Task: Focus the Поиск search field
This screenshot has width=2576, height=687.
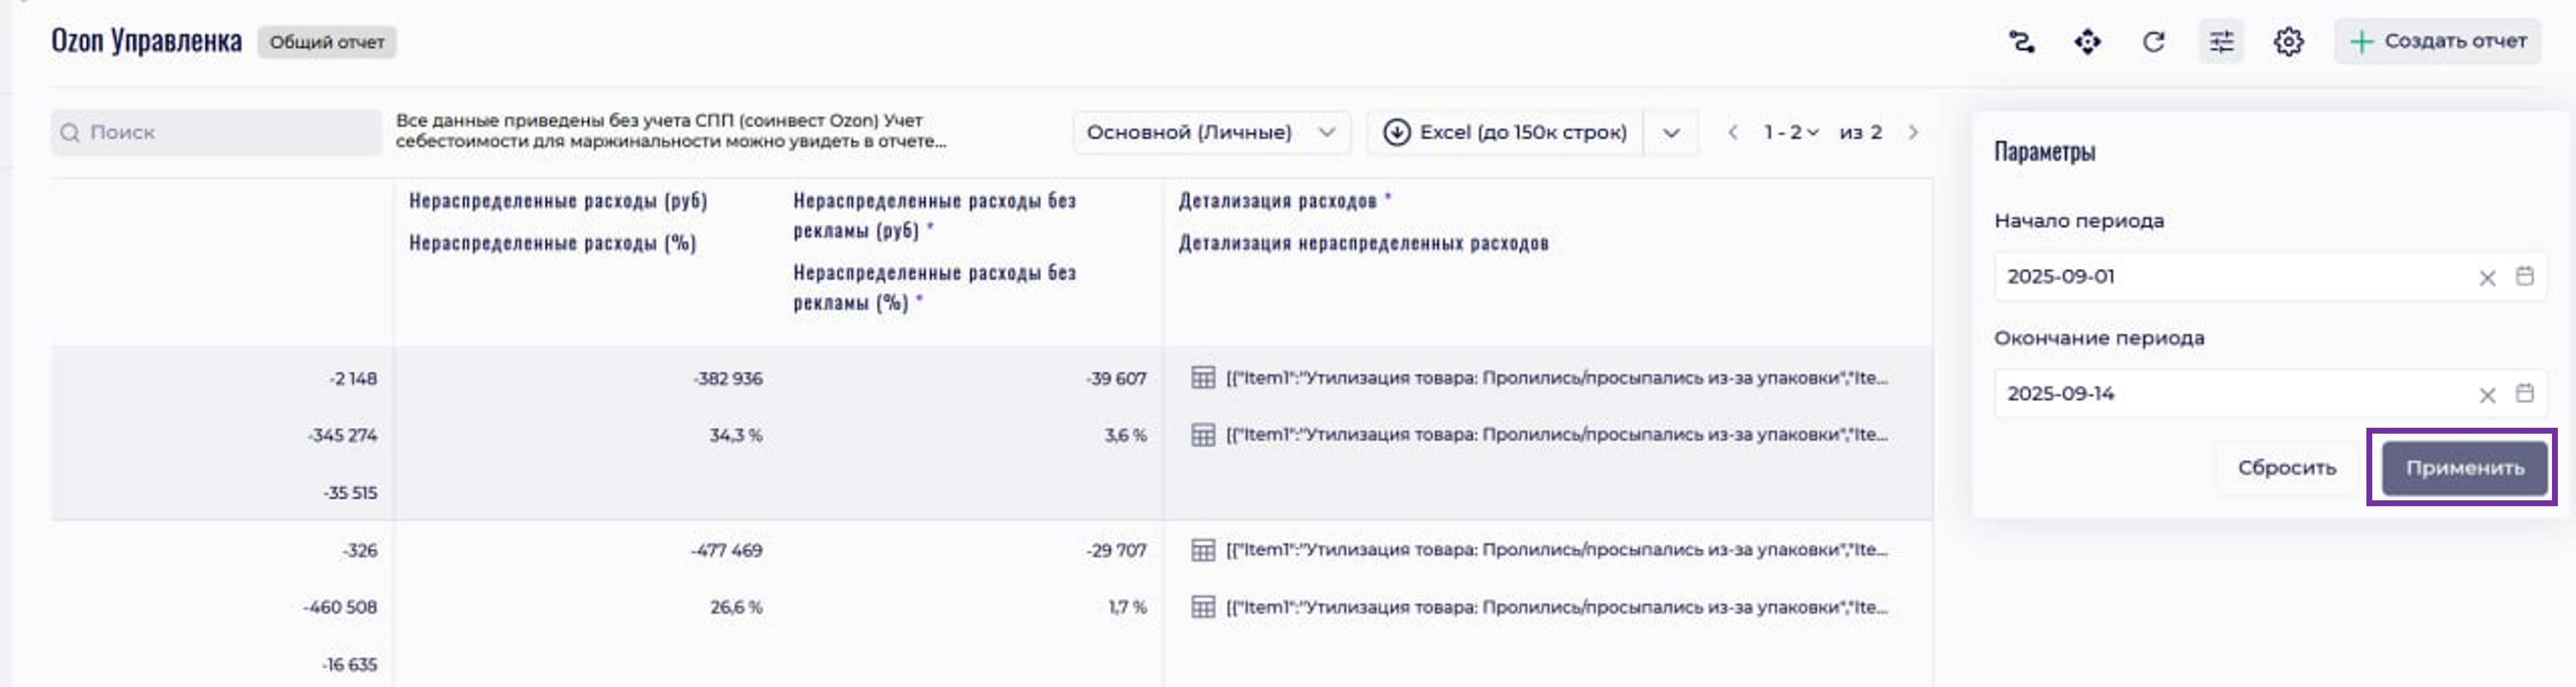Action: [x=216, y=132]
